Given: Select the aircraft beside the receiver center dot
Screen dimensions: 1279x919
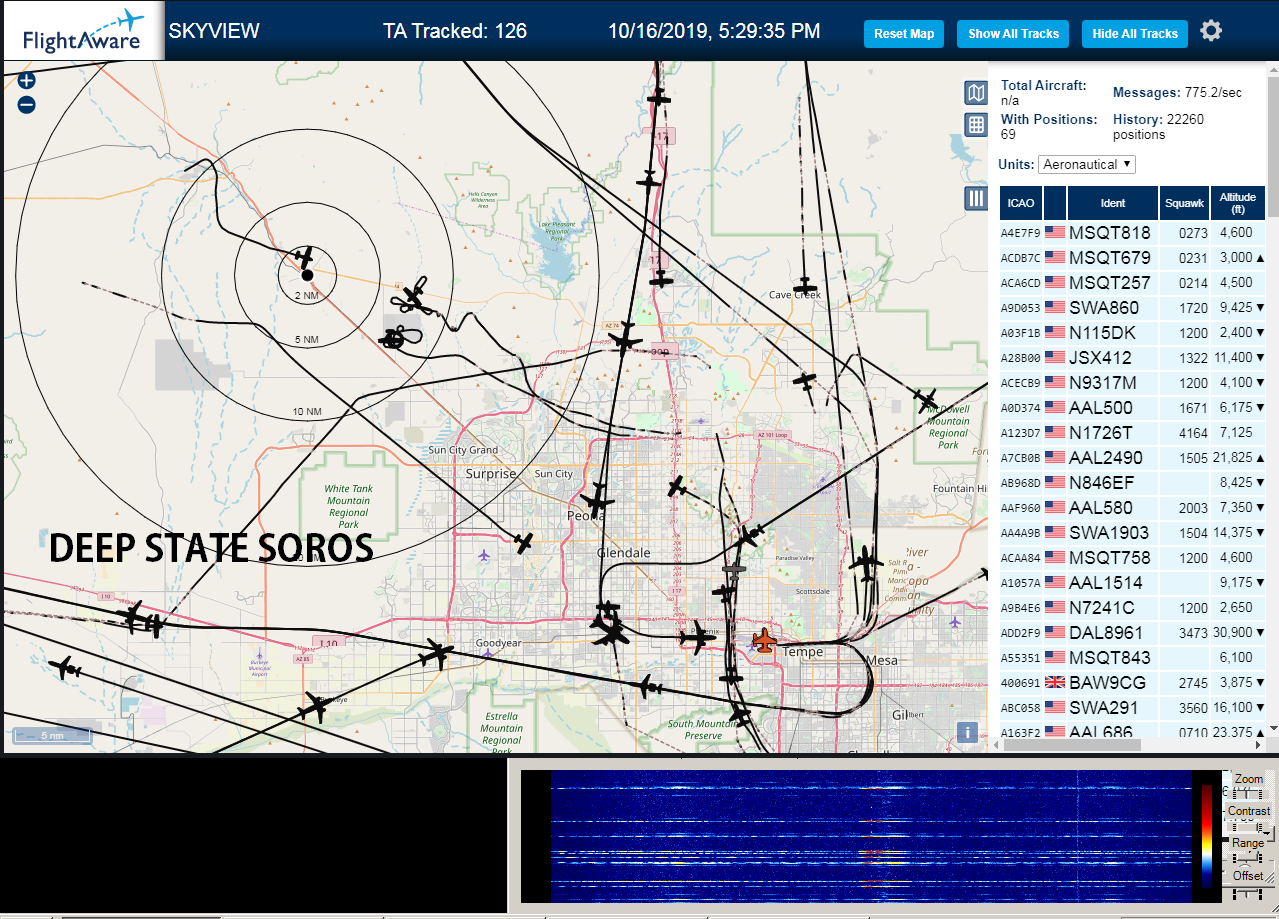Looking at the screenshot, I should point(305,258).
